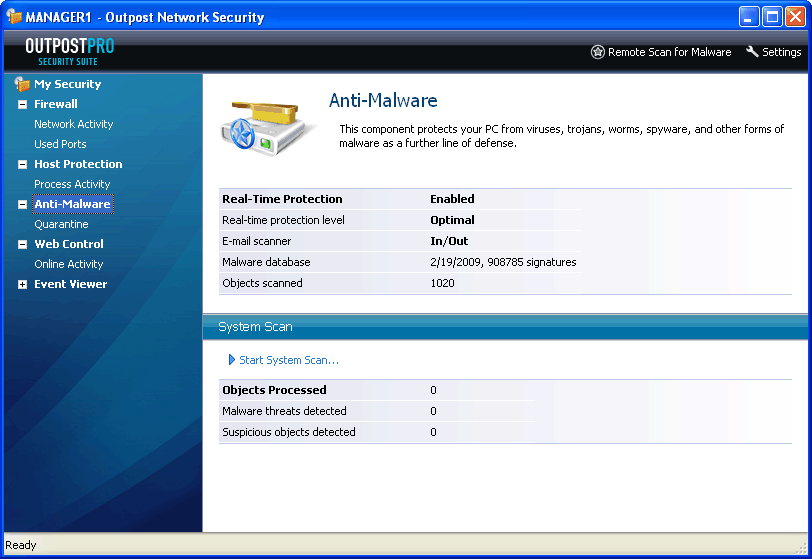Image resolution: width=812 pixels, height=559 pixels.
Task: Click the Malware database label
Action: point(266,262)
